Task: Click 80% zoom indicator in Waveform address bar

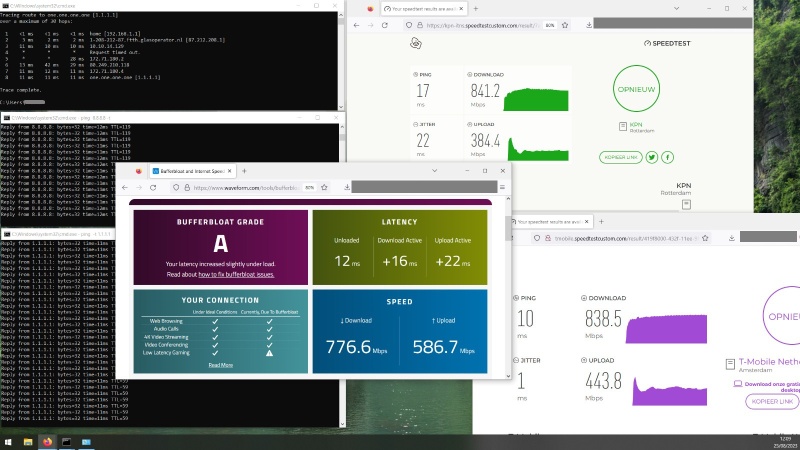Action: tap(309, 188)
